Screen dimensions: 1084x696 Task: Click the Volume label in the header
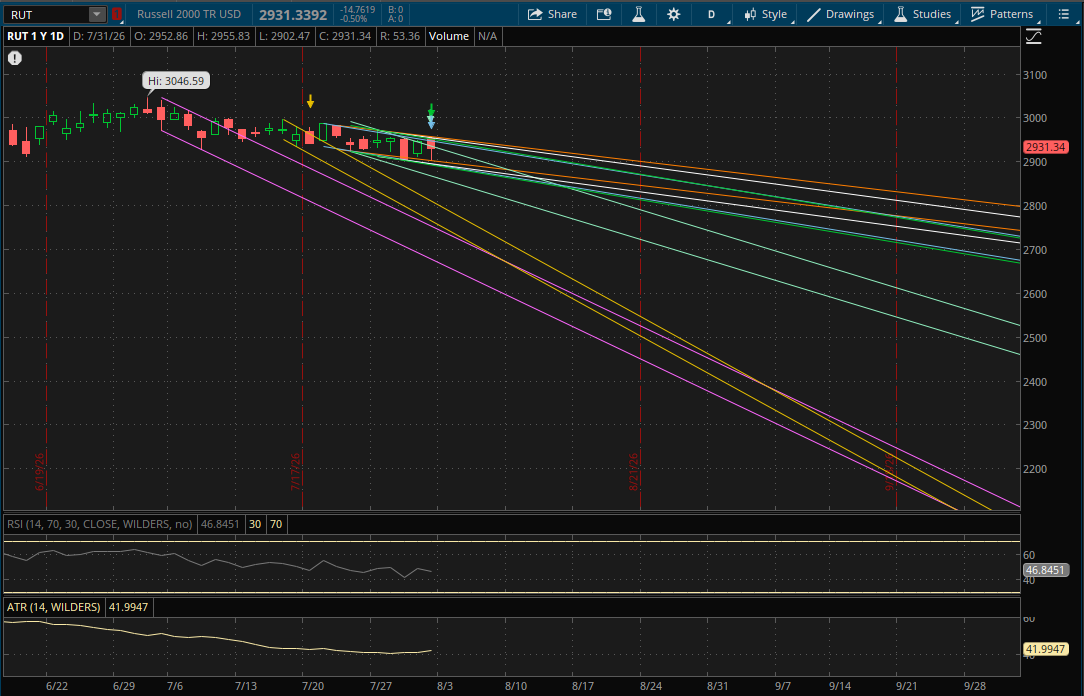(449, 36)
